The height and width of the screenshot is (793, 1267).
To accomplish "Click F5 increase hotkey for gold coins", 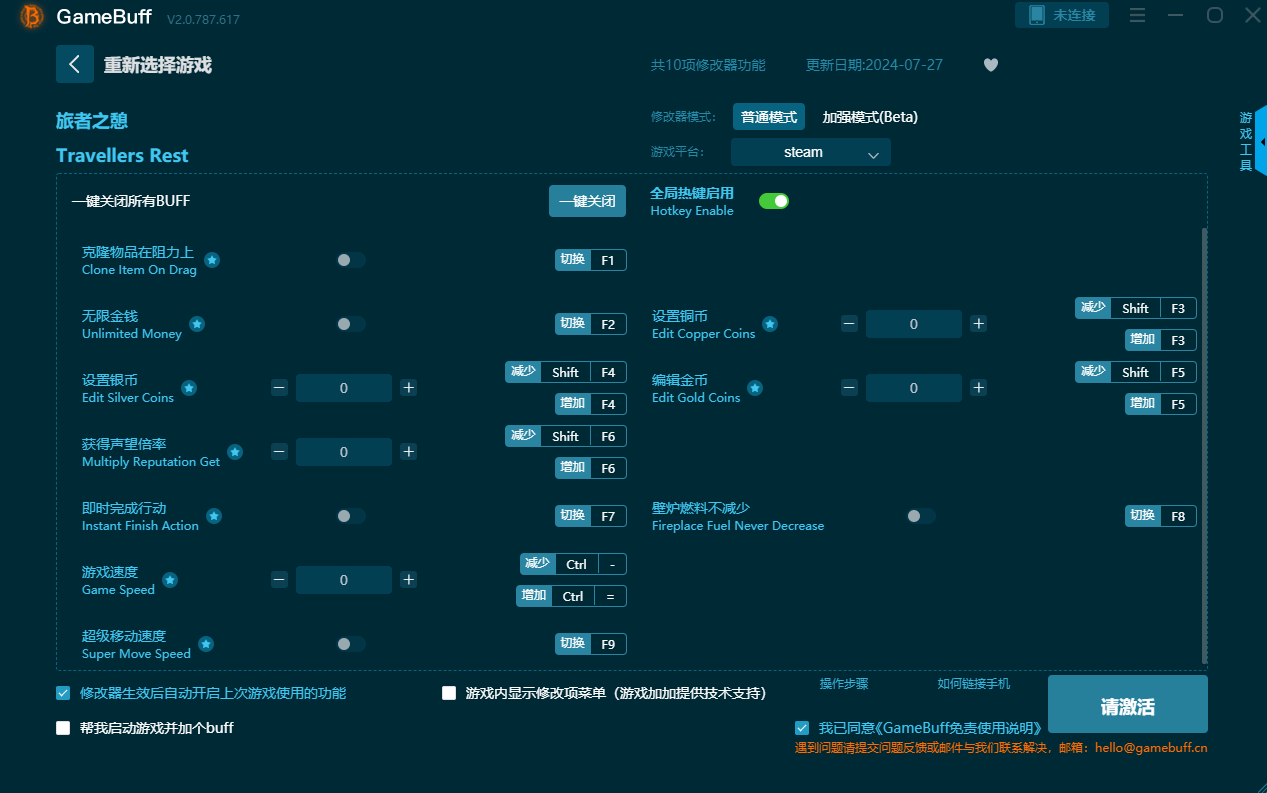I will 1161,404.
